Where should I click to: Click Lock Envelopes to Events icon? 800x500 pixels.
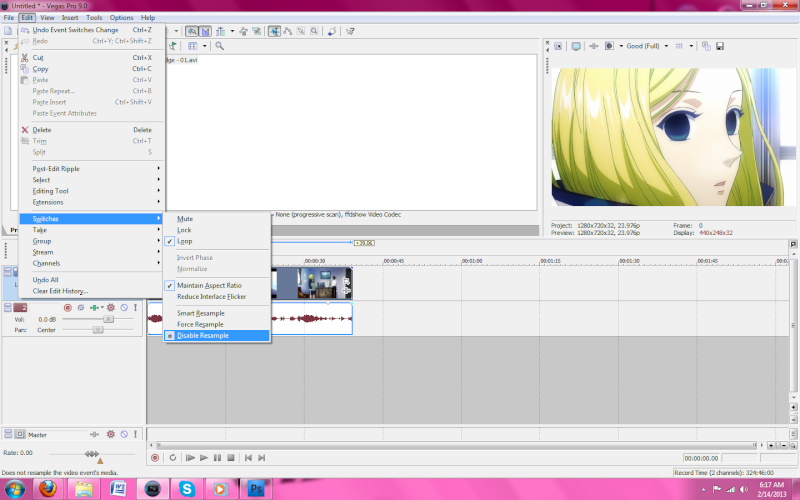[243, 32]
